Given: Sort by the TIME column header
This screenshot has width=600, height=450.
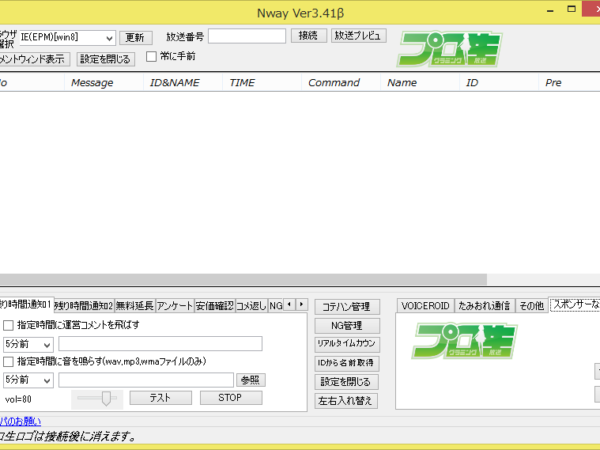Looking at the screenshot, I should (262, 83).
